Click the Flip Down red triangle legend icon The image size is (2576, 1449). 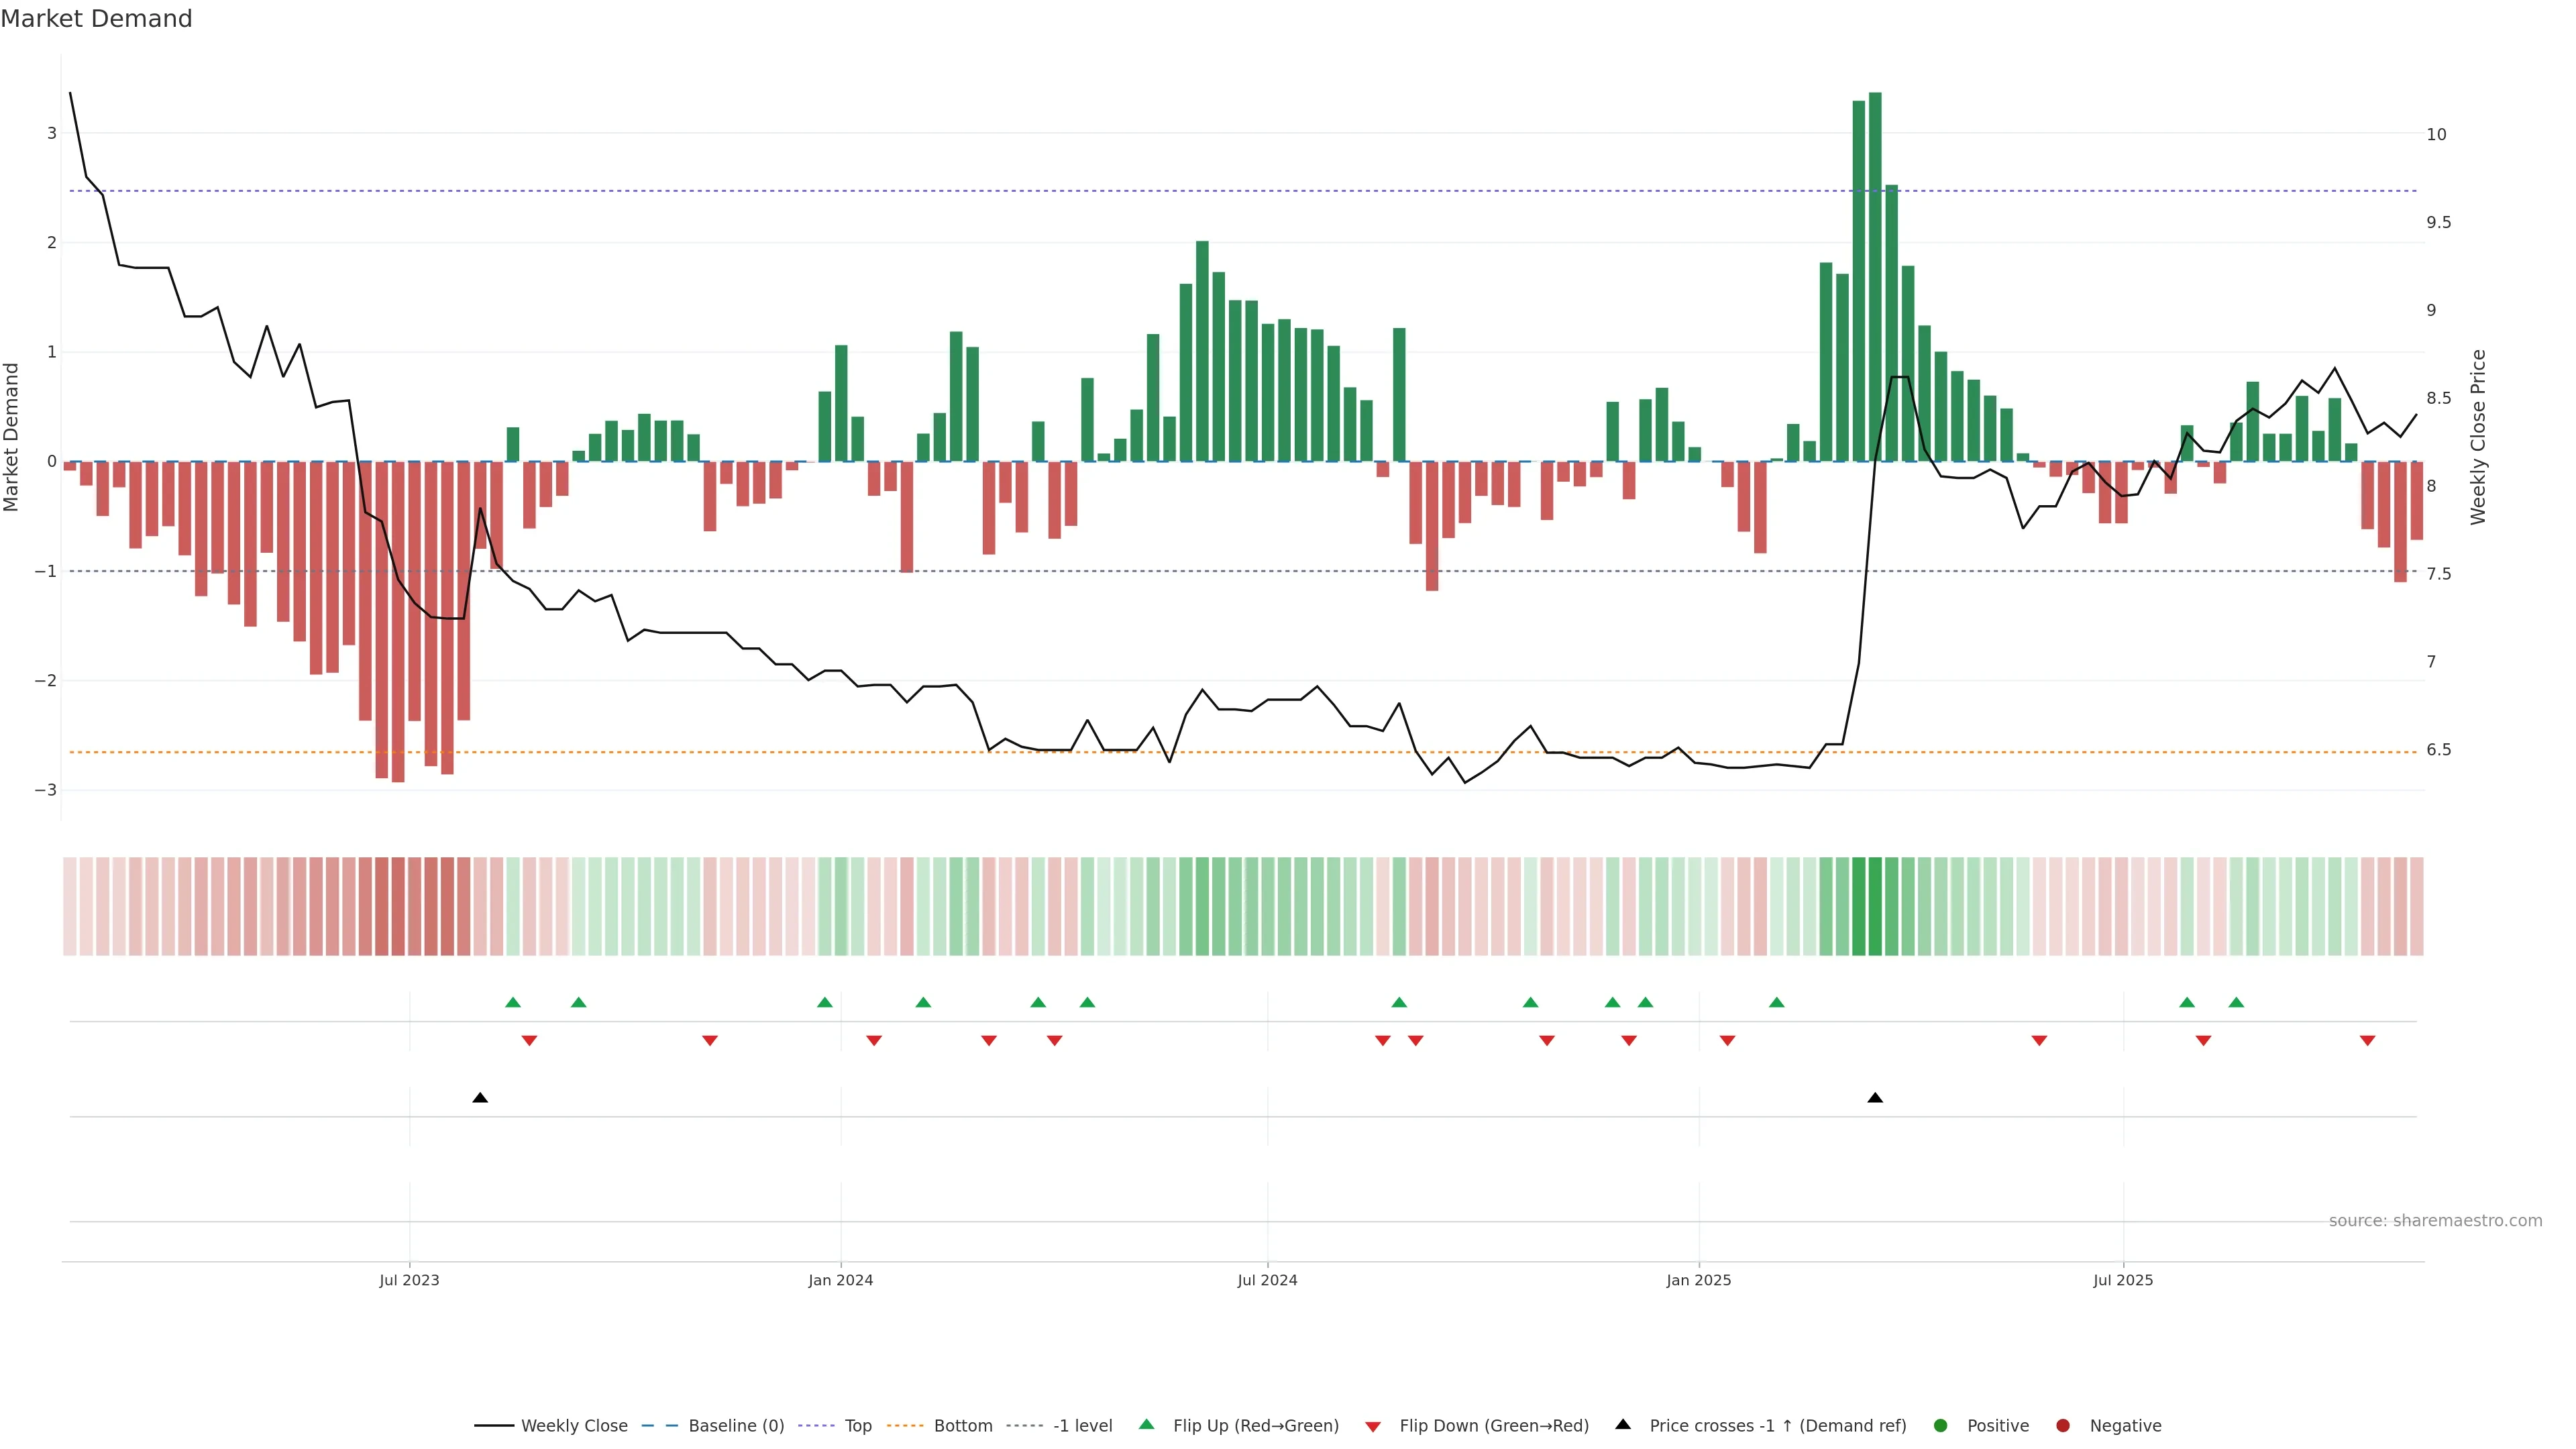[x=1373, y=1427]
